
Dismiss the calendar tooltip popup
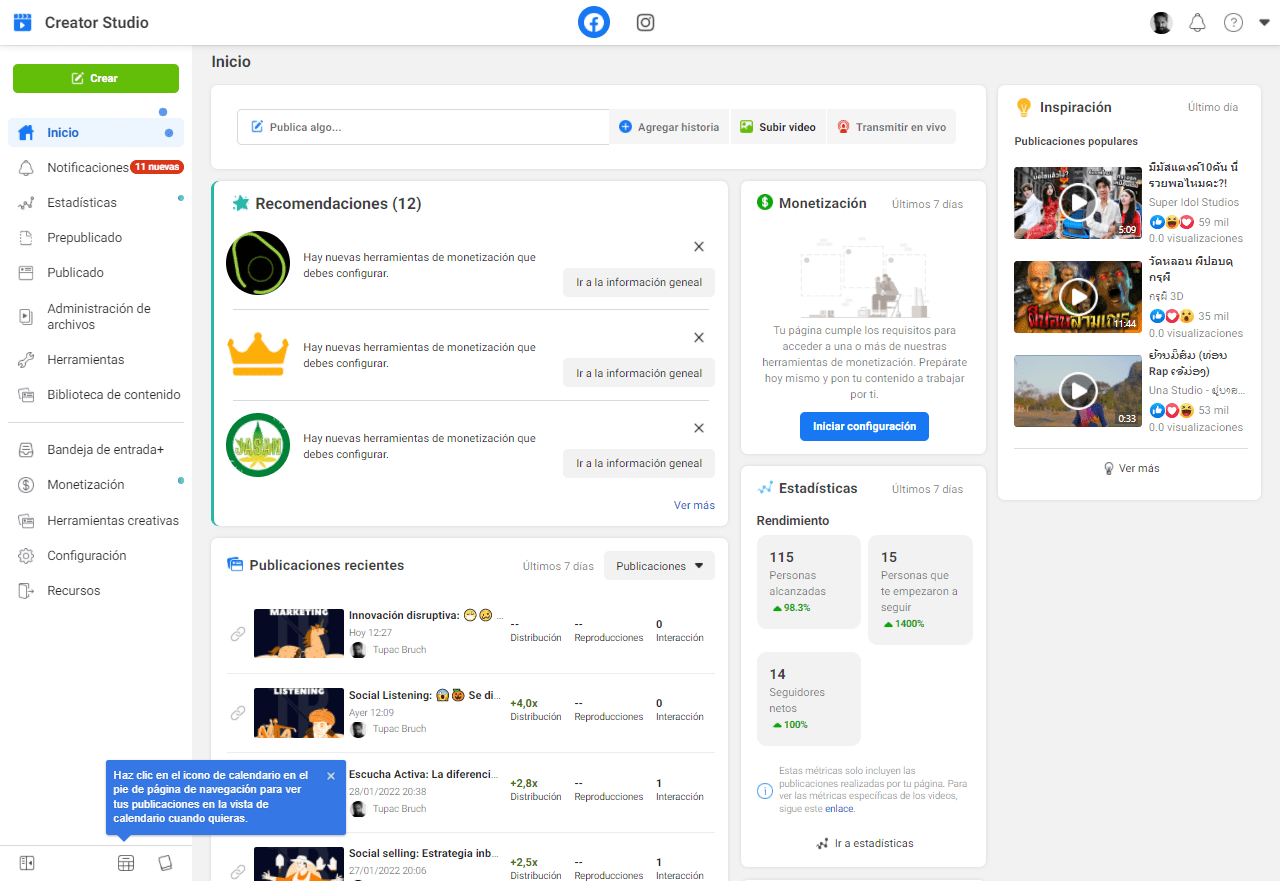(331, 776)
